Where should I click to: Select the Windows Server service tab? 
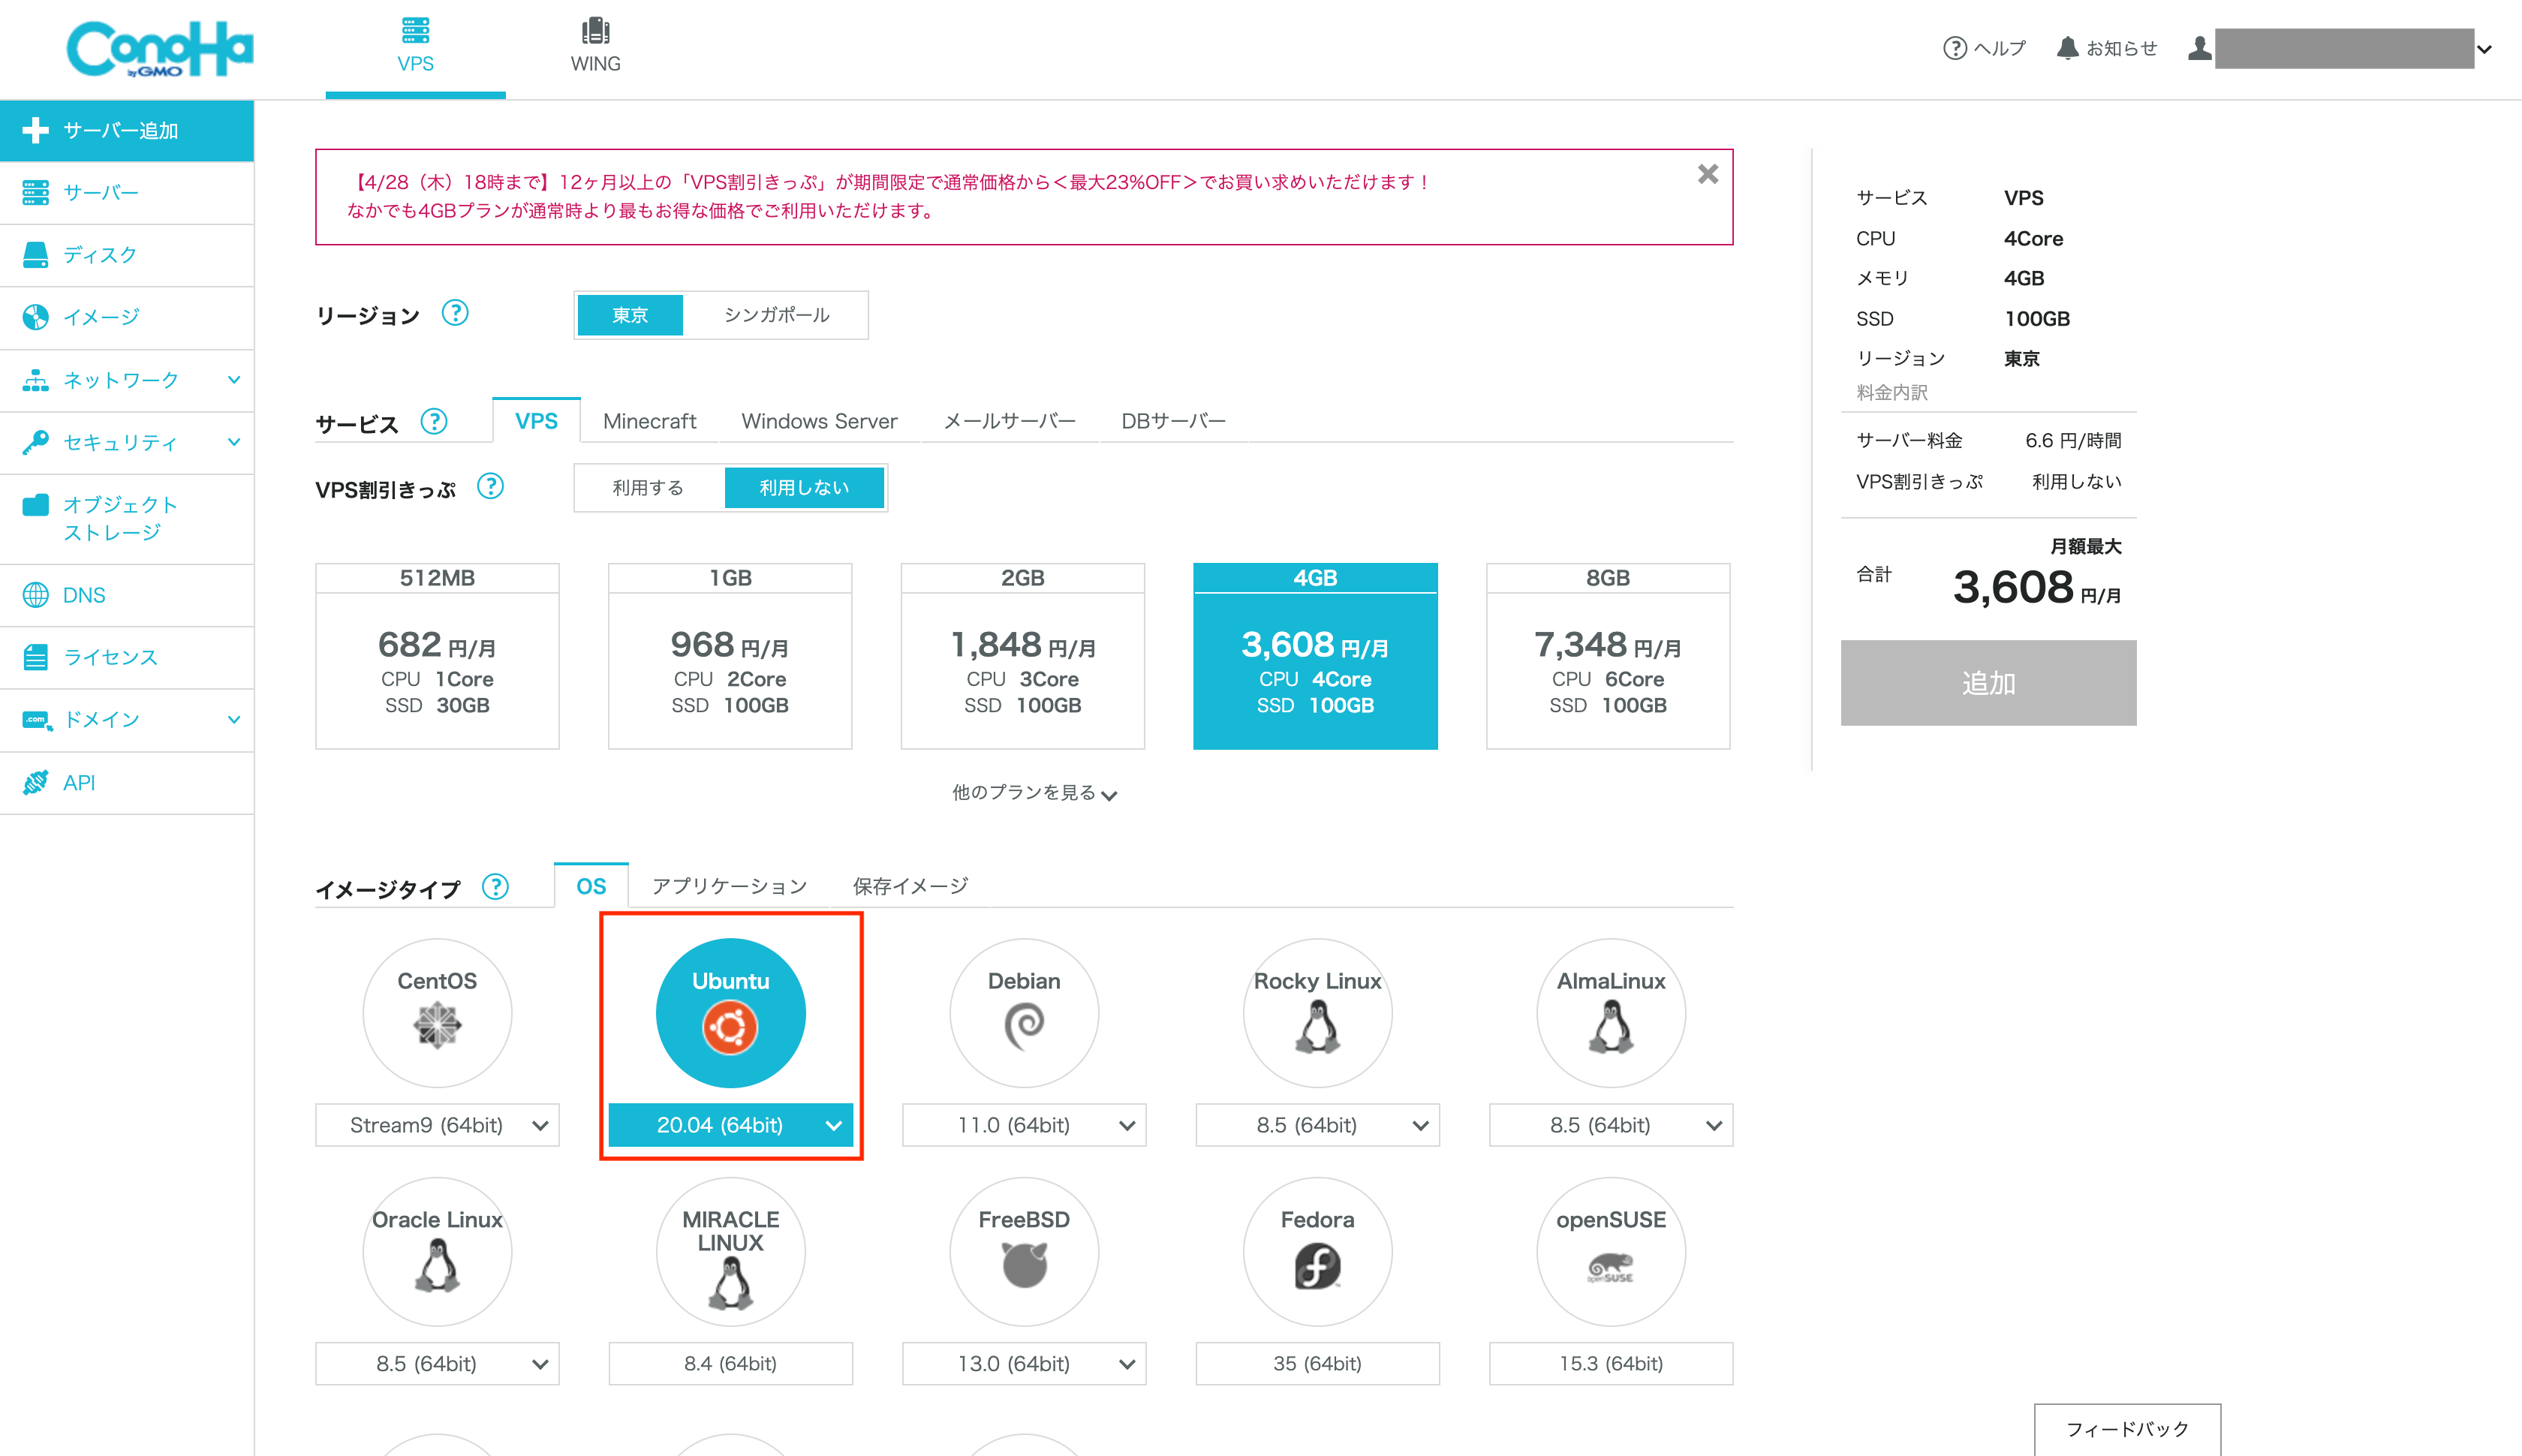(819, 421)
